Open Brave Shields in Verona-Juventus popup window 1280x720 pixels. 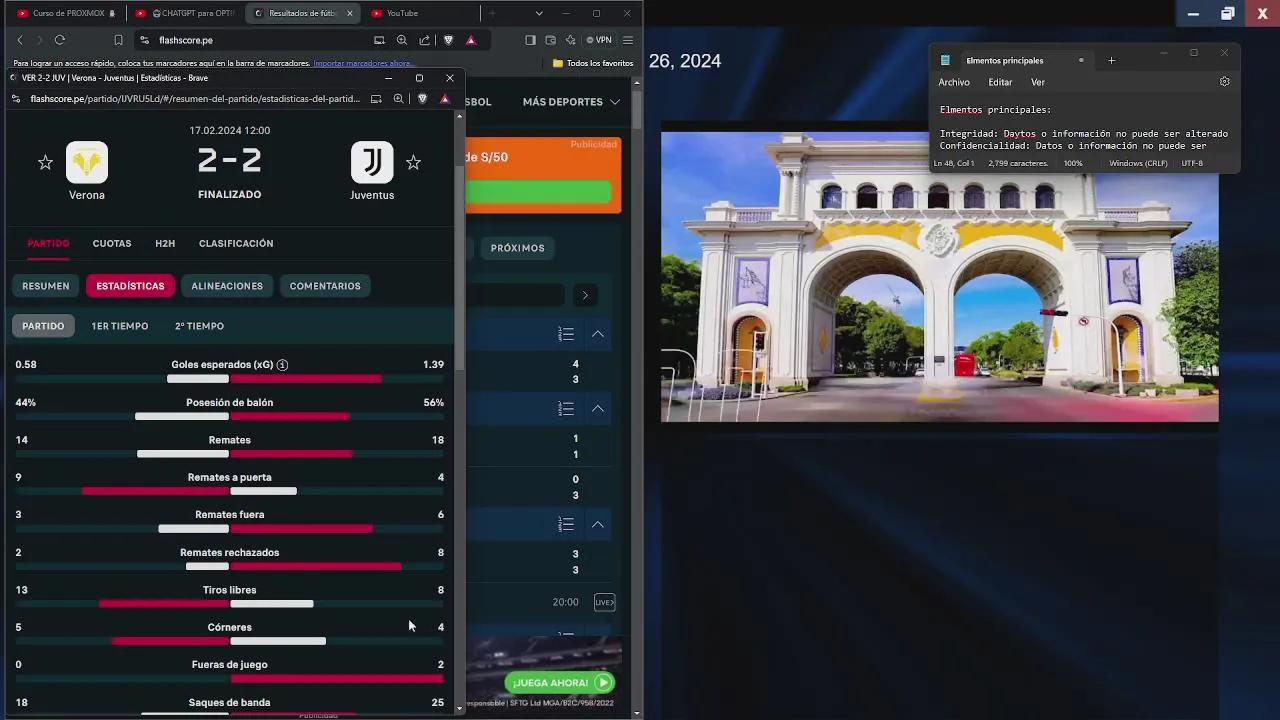tap(422, 99)
